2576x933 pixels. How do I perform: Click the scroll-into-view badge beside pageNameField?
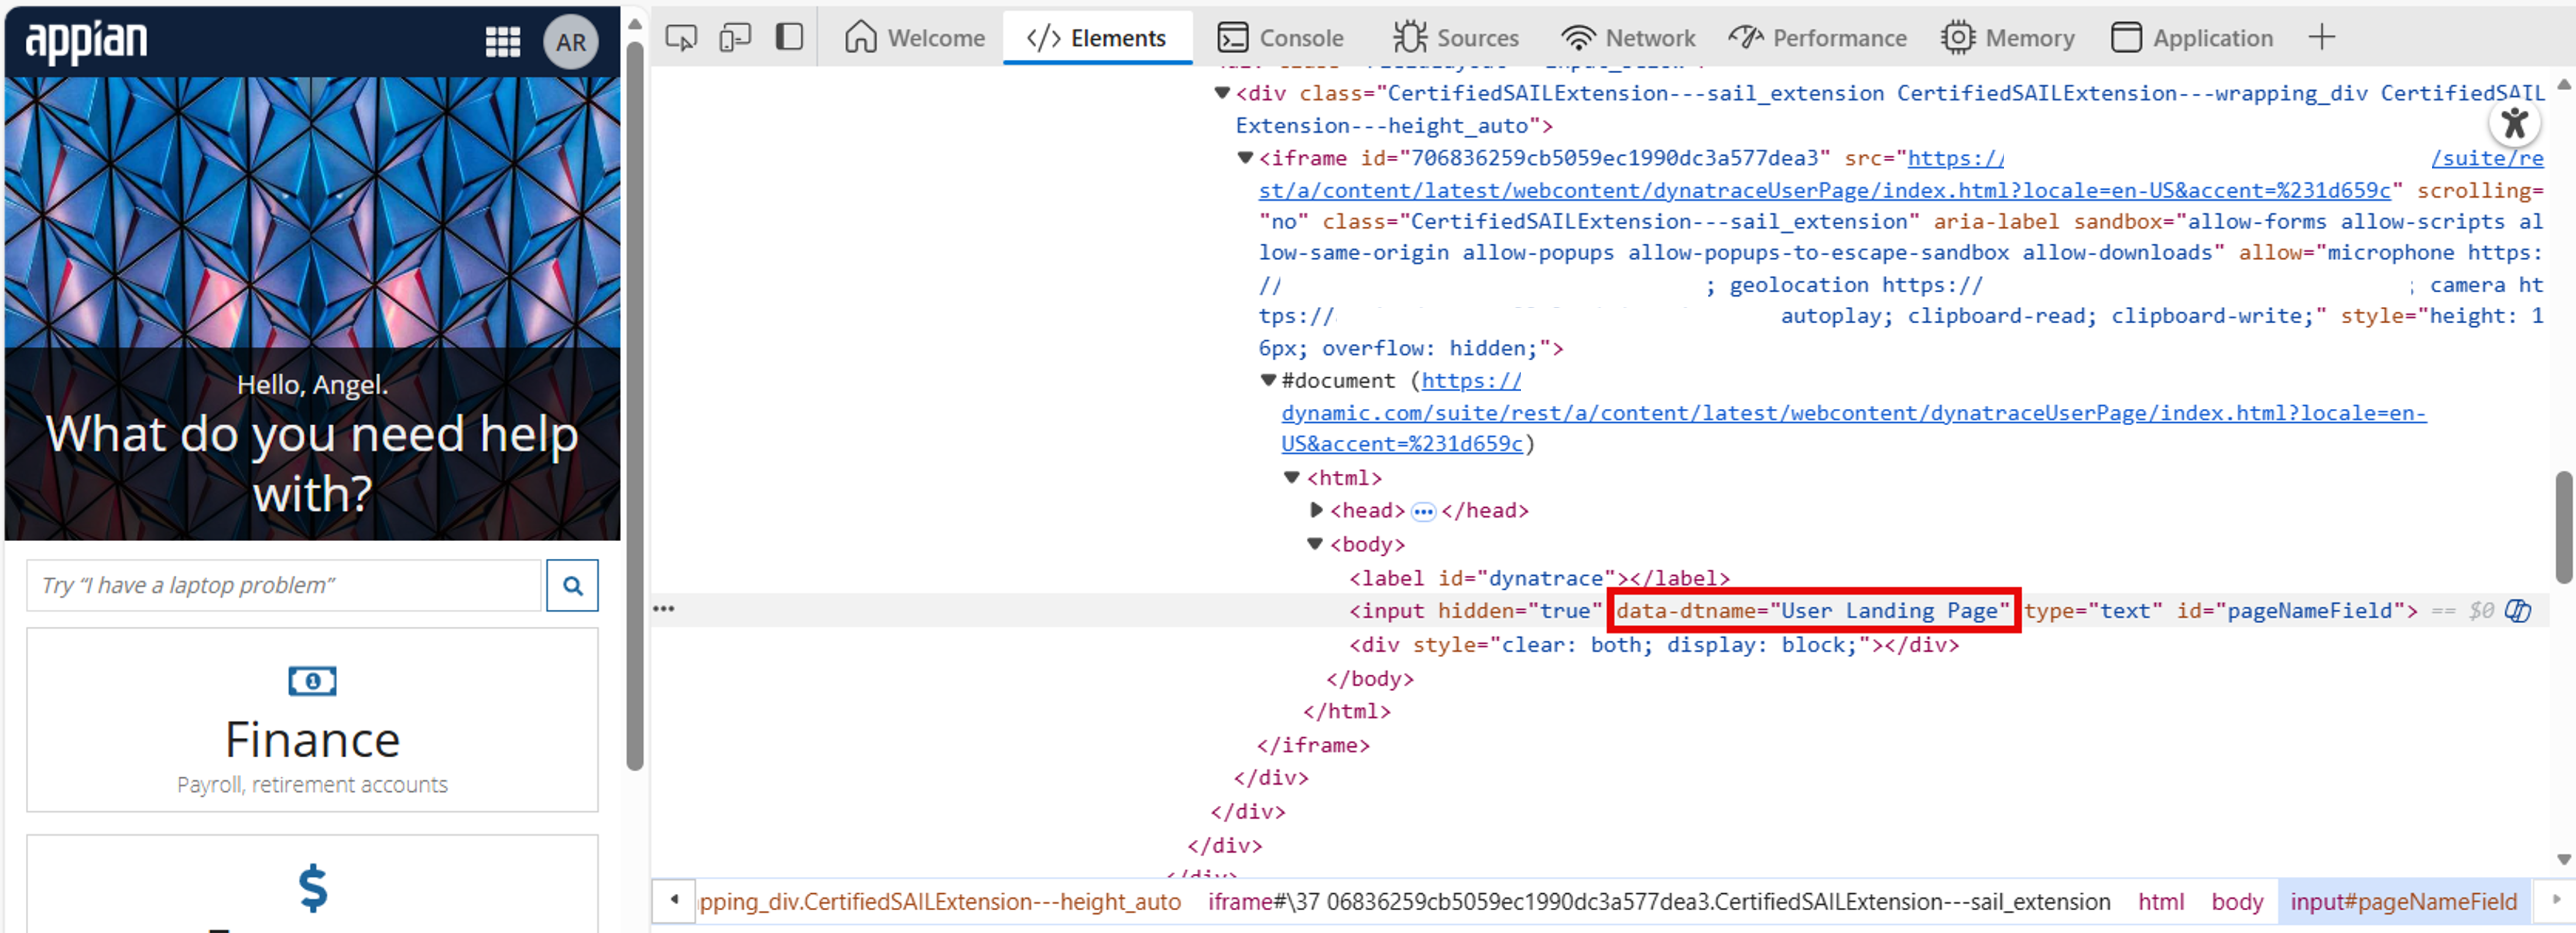point(2517,611)
